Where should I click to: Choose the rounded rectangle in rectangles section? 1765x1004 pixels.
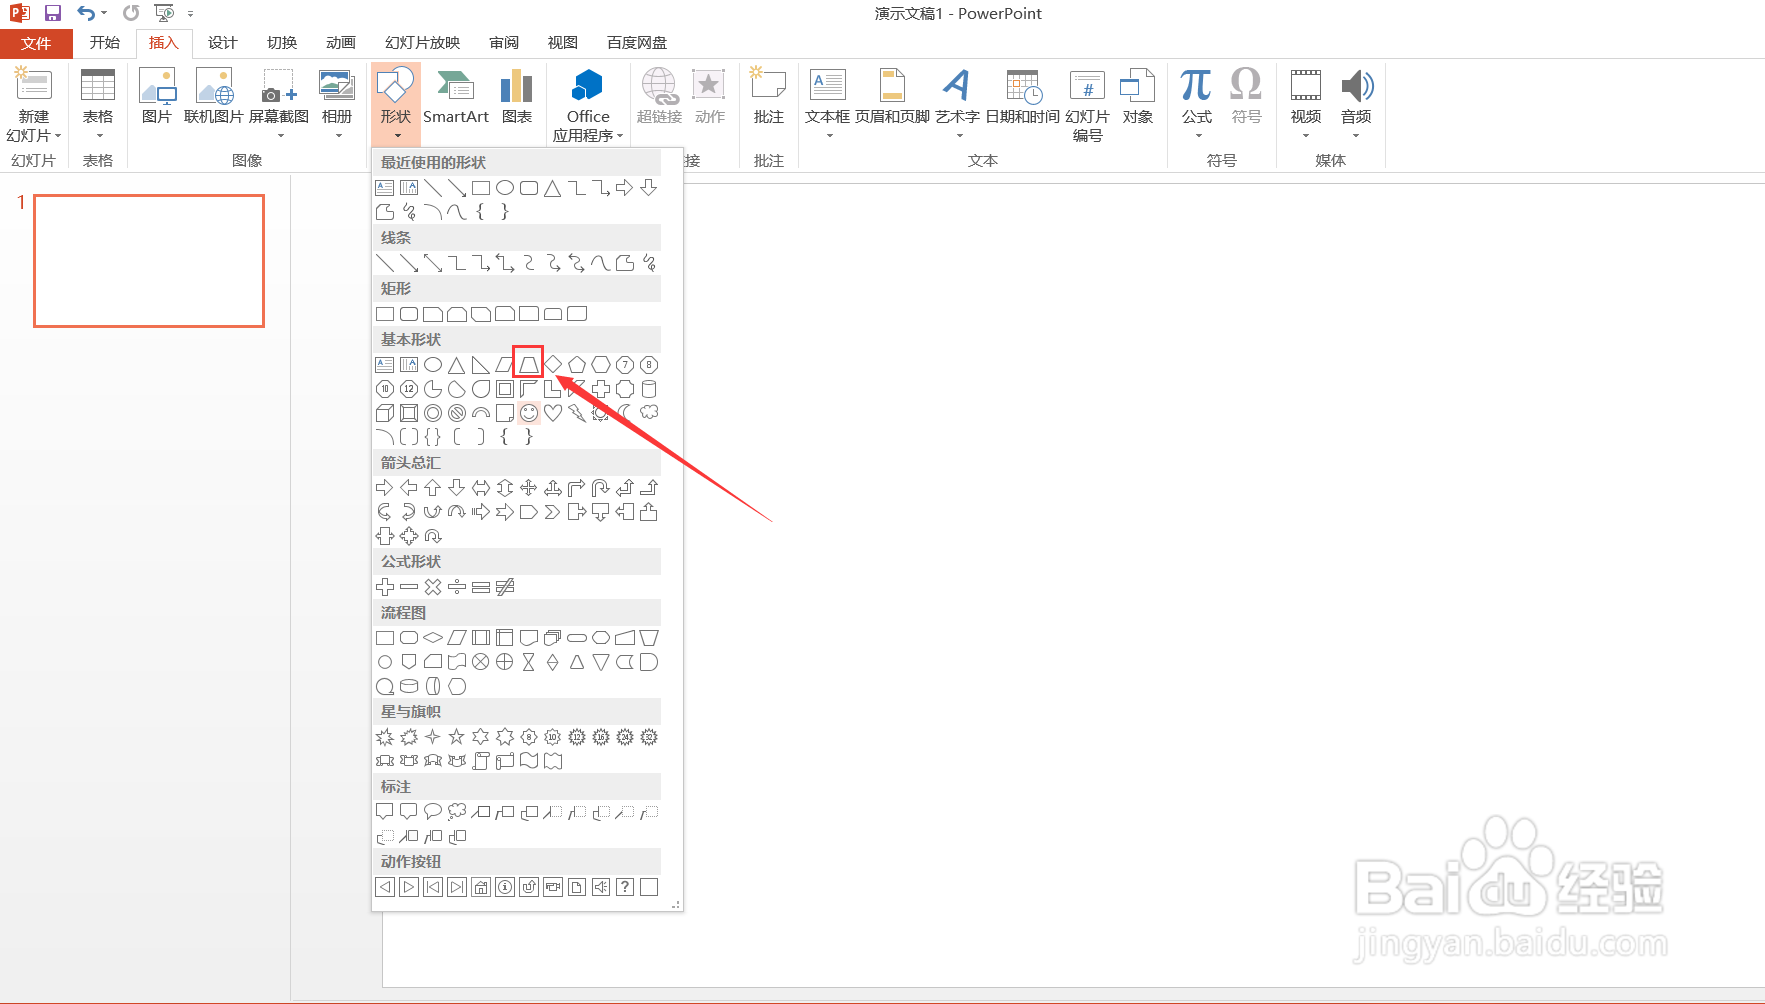click(409, 314)
